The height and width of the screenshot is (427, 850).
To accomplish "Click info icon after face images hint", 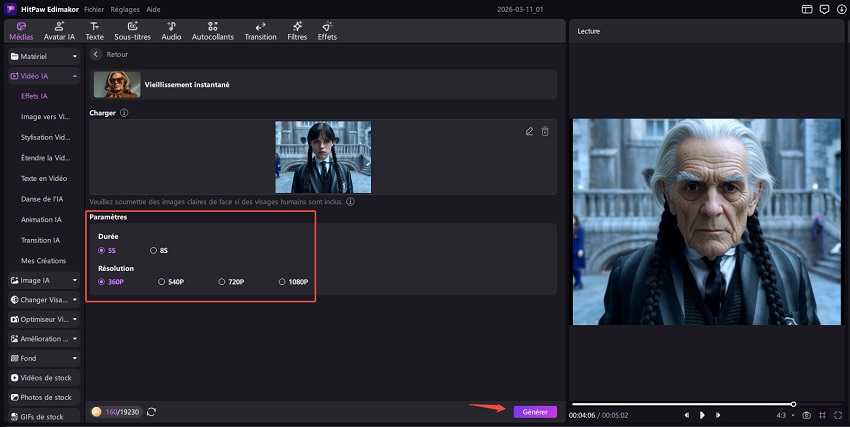I will coord(351,202).
